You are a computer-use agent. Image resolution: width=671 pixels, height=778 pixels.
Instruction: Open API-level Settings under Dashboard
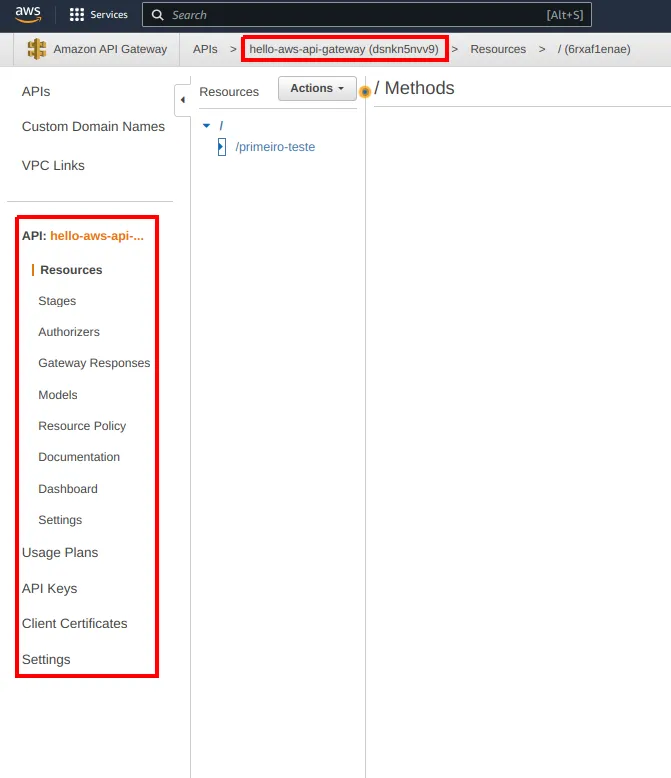60,520
